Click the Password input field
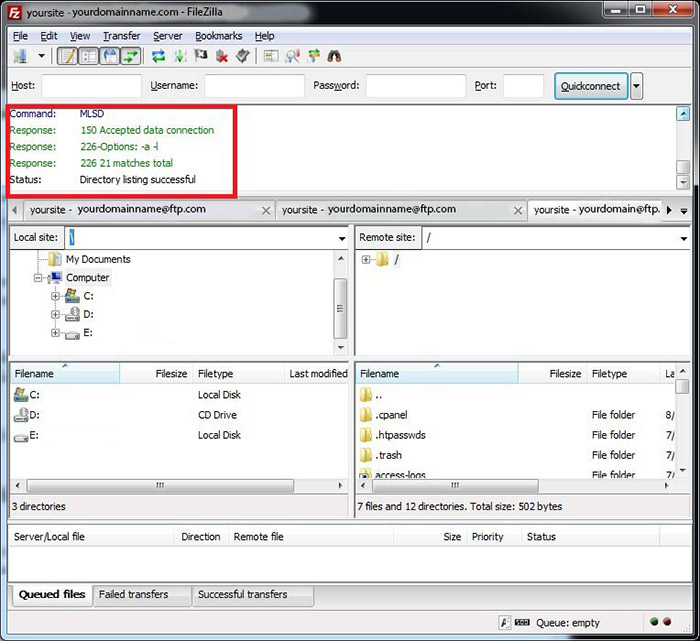700x641 pixels. click(416, 86)
